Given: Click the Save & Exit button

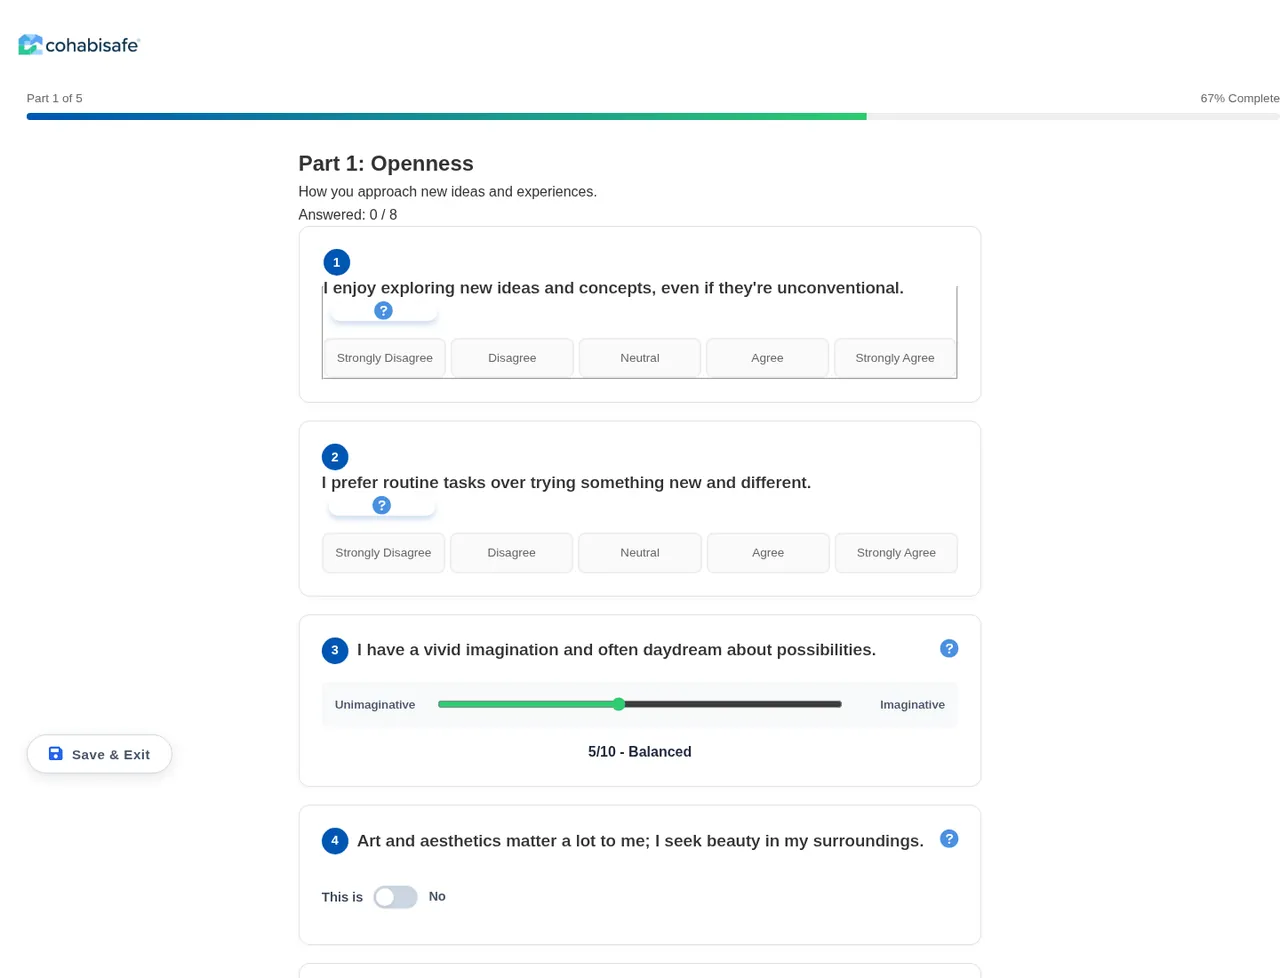Looking at the screenshot, I should click(x=99, y=754).
